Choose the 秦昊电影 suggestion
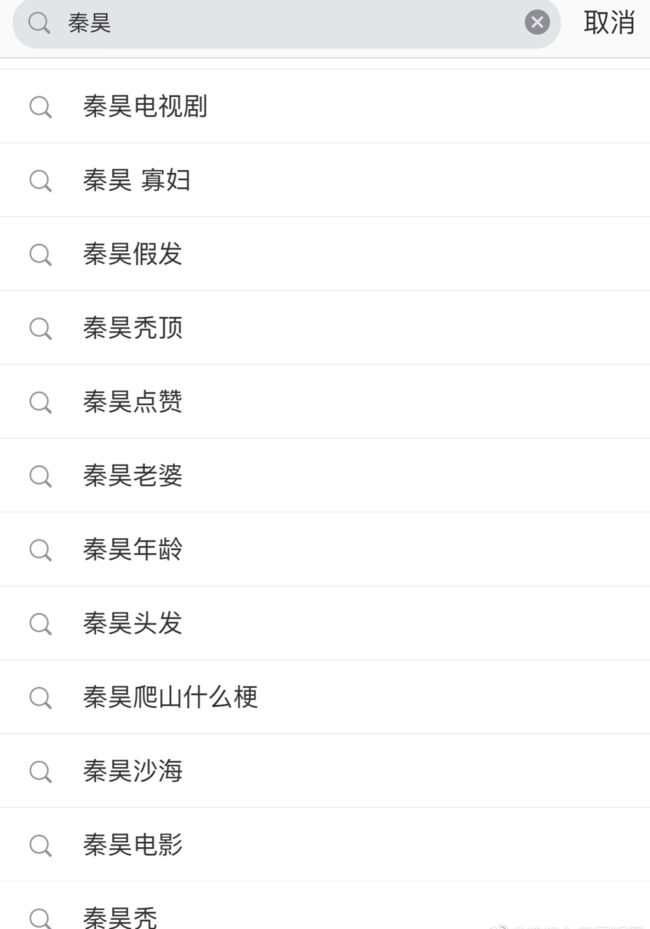Viewport: 650px width, 929px height. (x=325, y=845)
